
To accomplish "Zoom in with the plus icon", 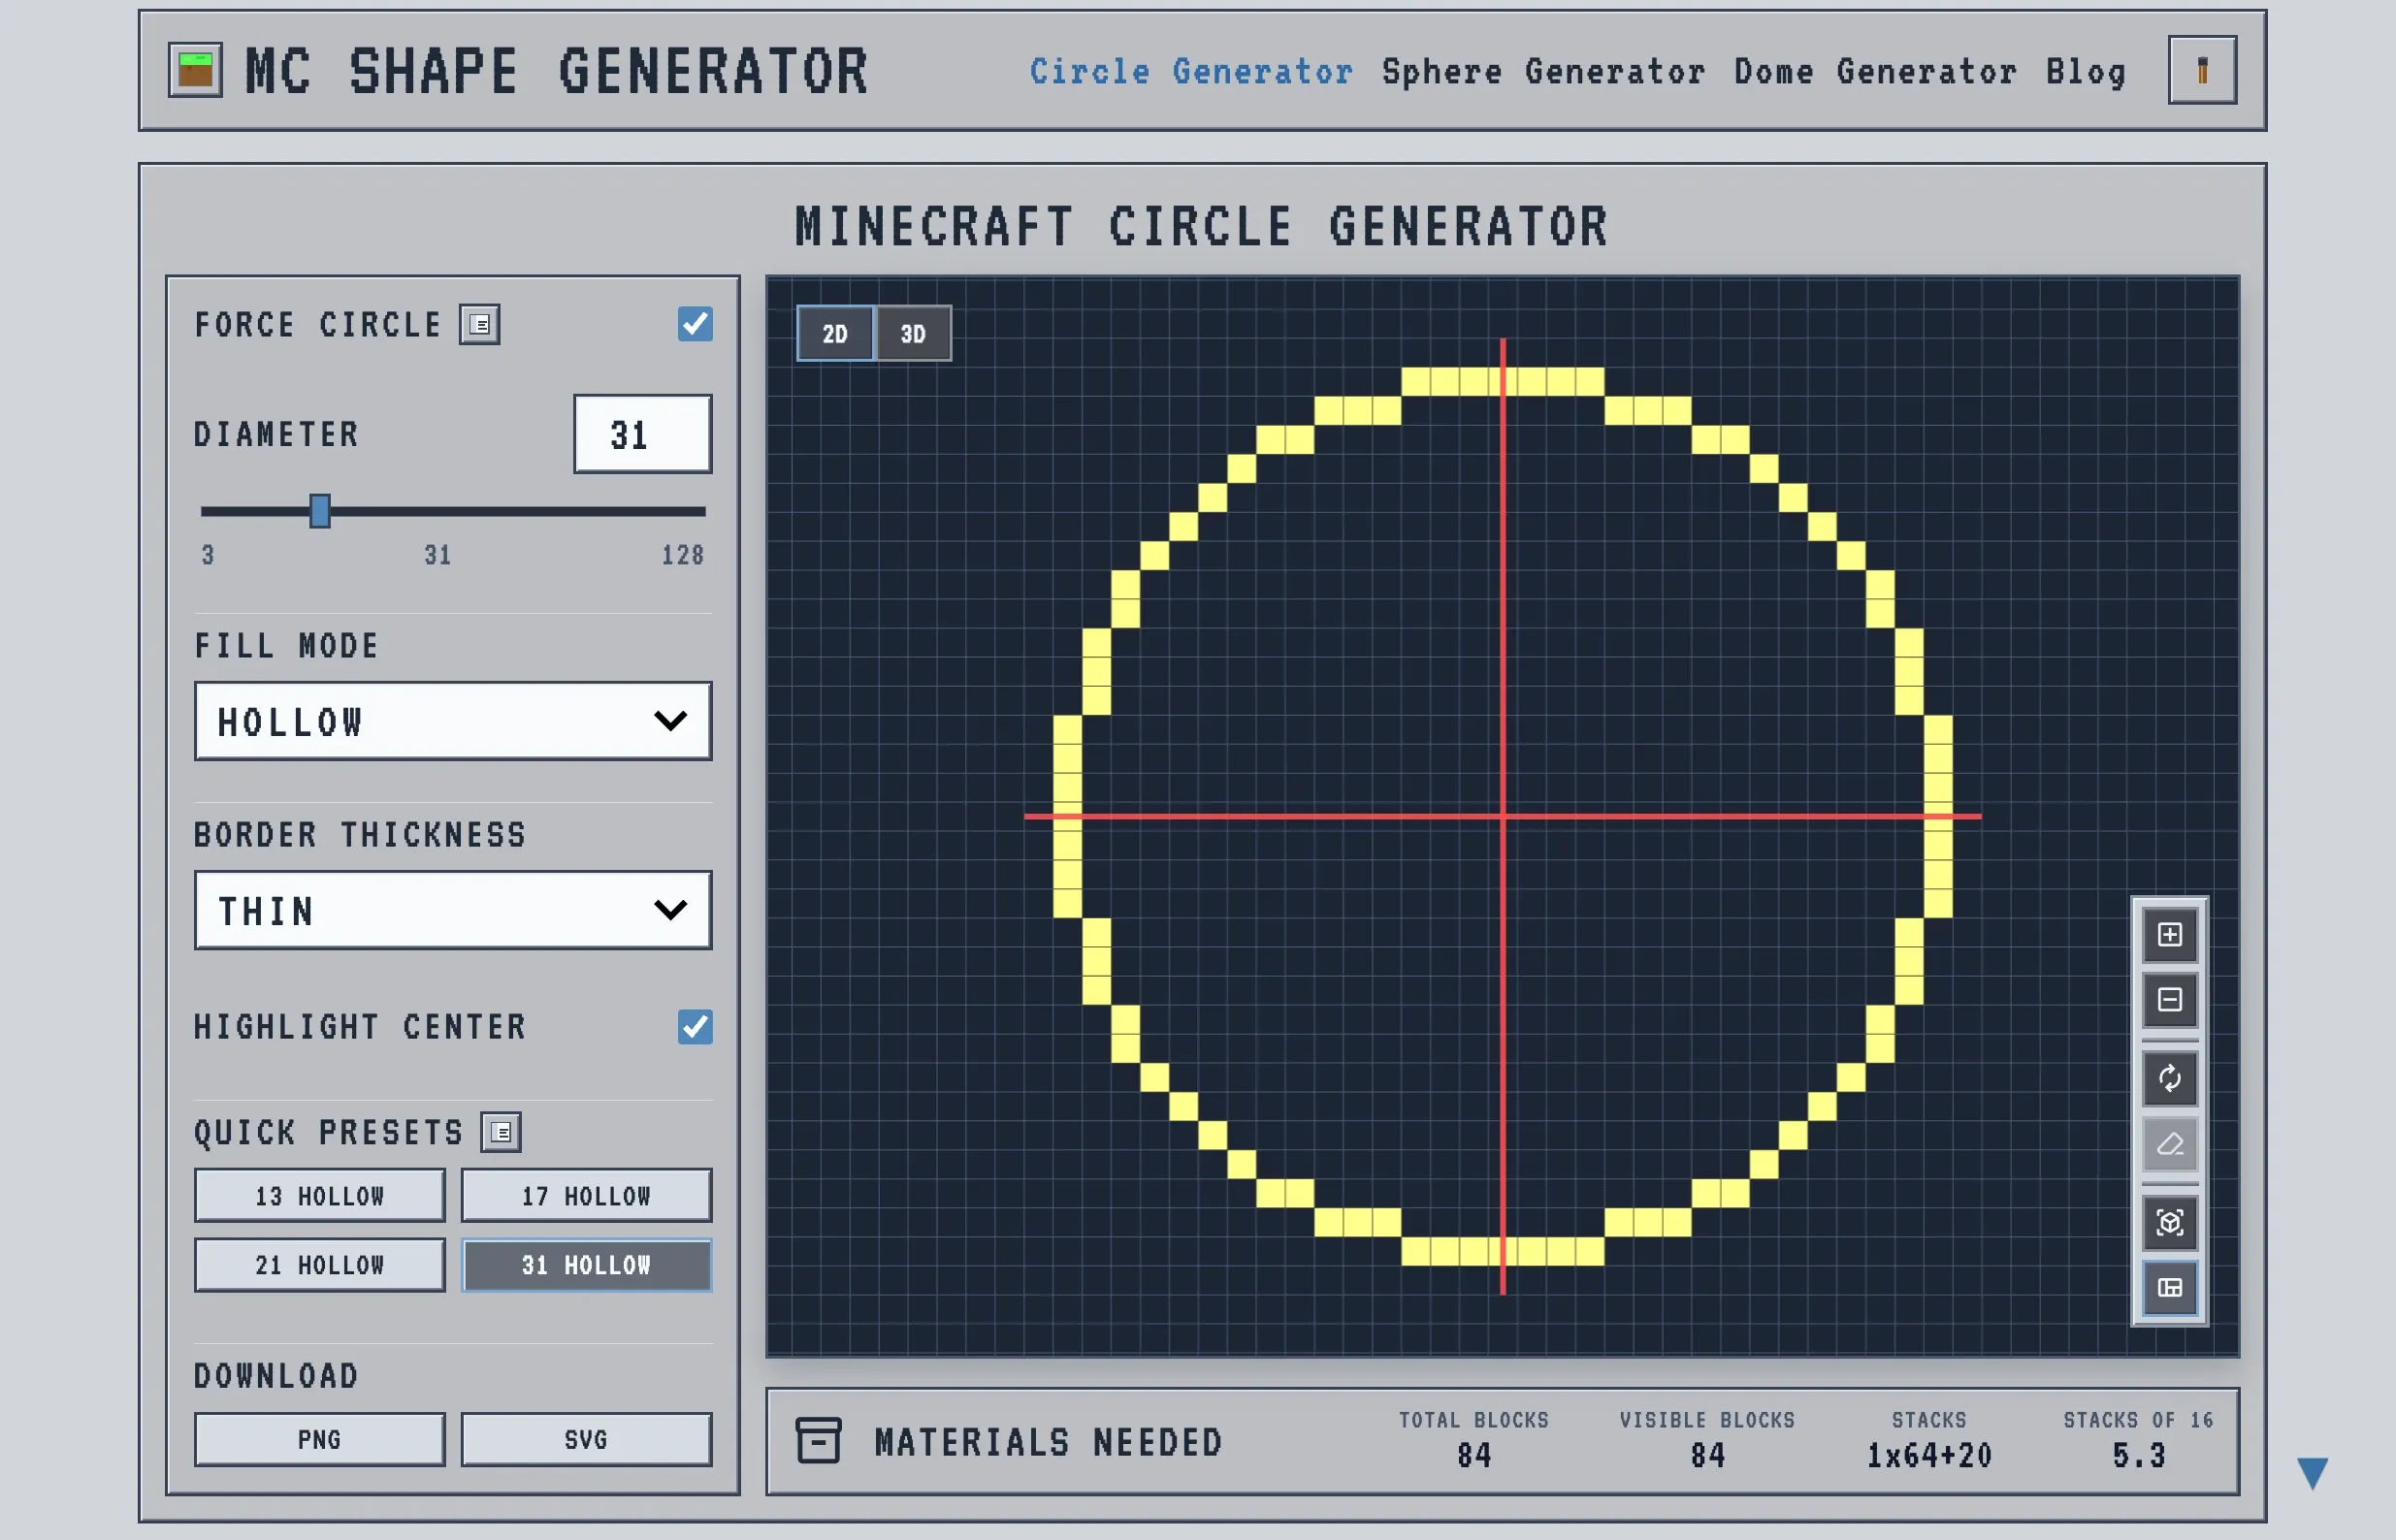I will tap(2169, 934).
